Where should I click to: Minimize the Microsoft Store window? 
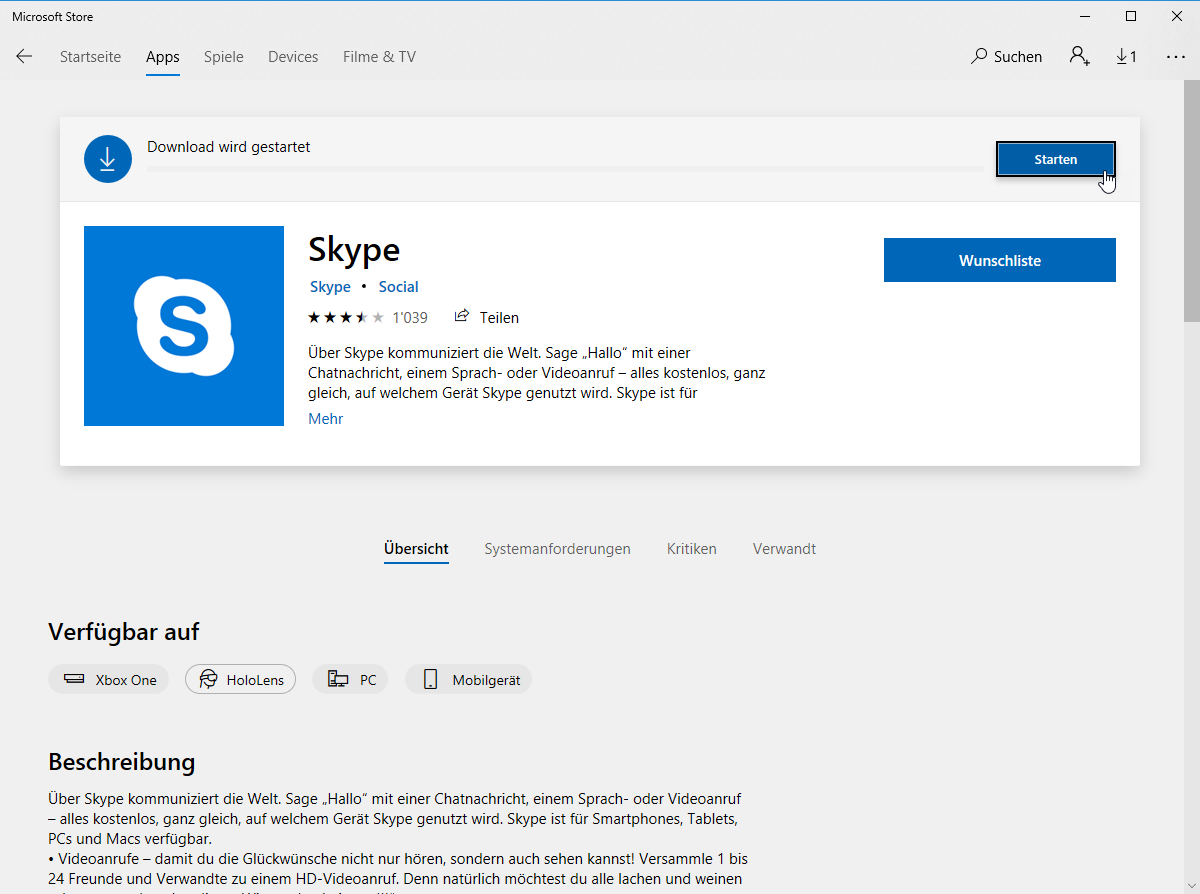pos(1085,16)
